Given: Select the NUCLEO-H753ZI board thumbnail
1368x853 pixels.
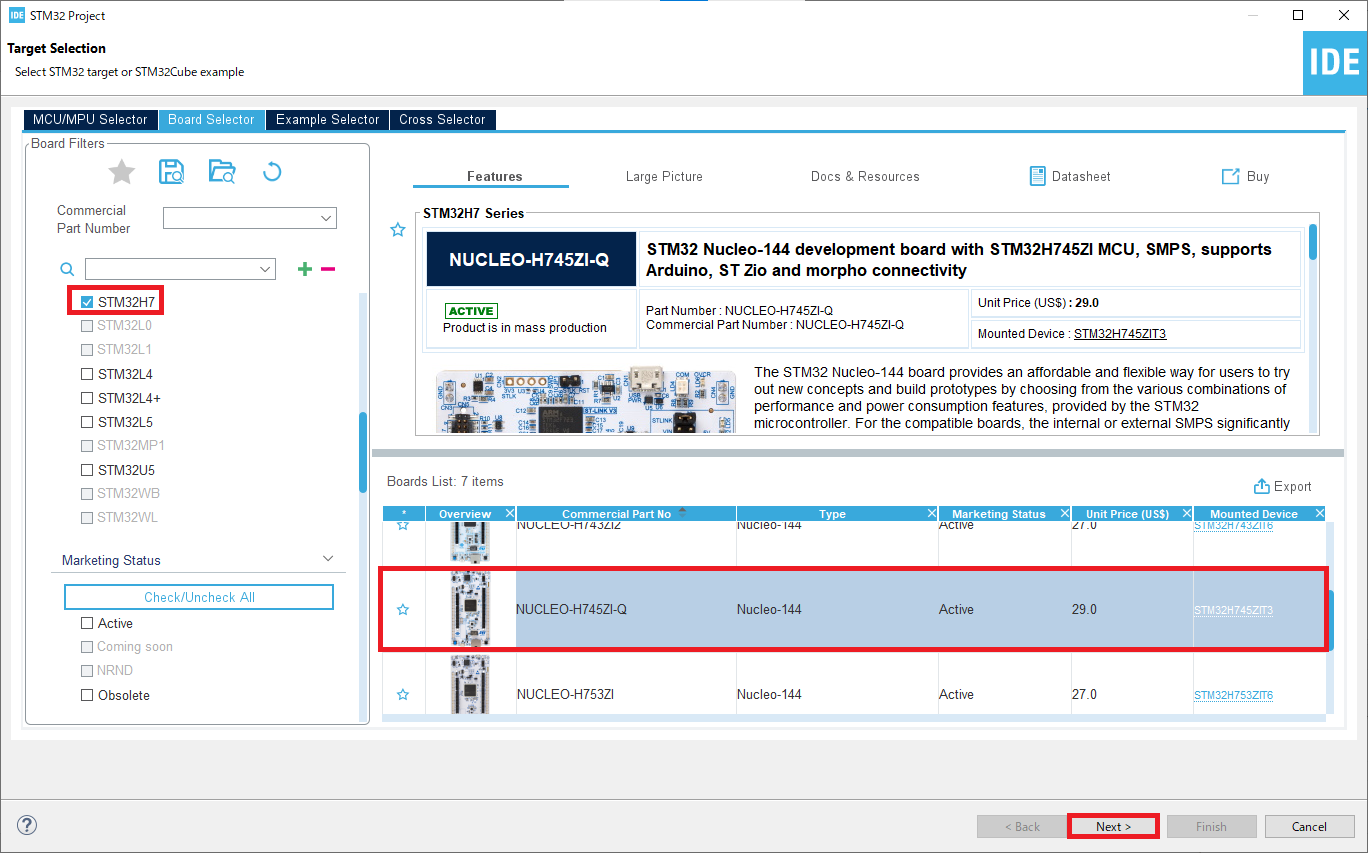Looking at the screenshot, I should click(x=470, y=685).
